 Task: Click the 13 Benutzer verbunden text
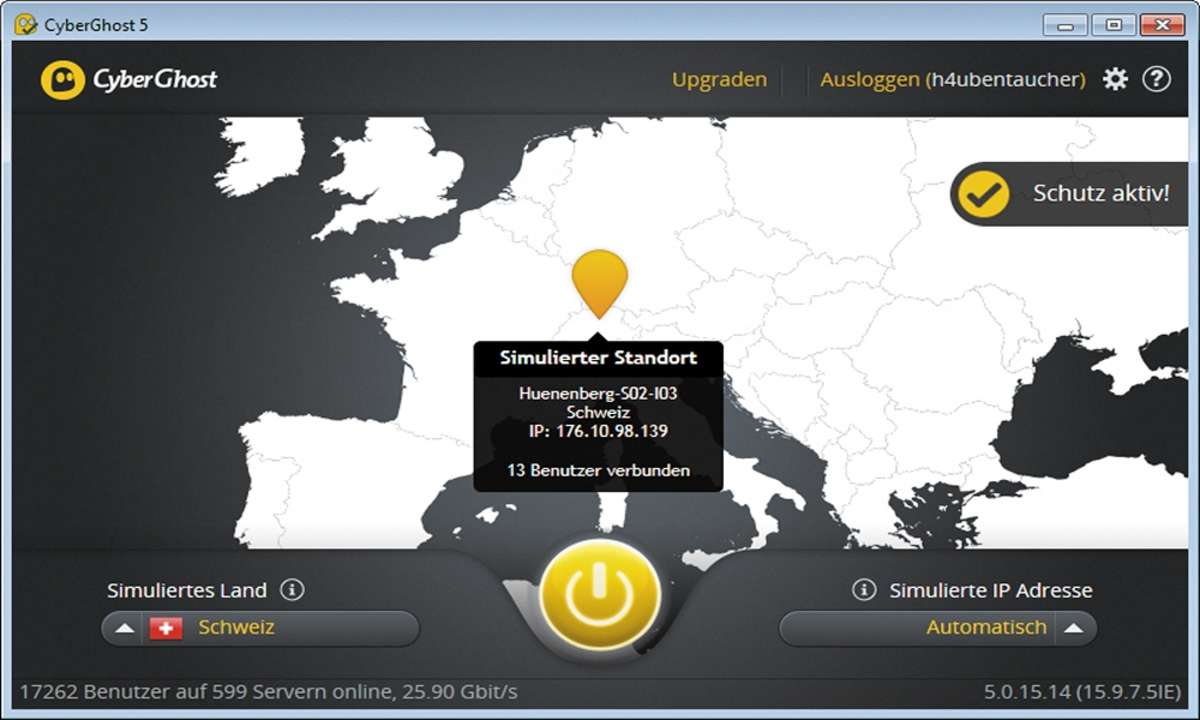(598, 470)
